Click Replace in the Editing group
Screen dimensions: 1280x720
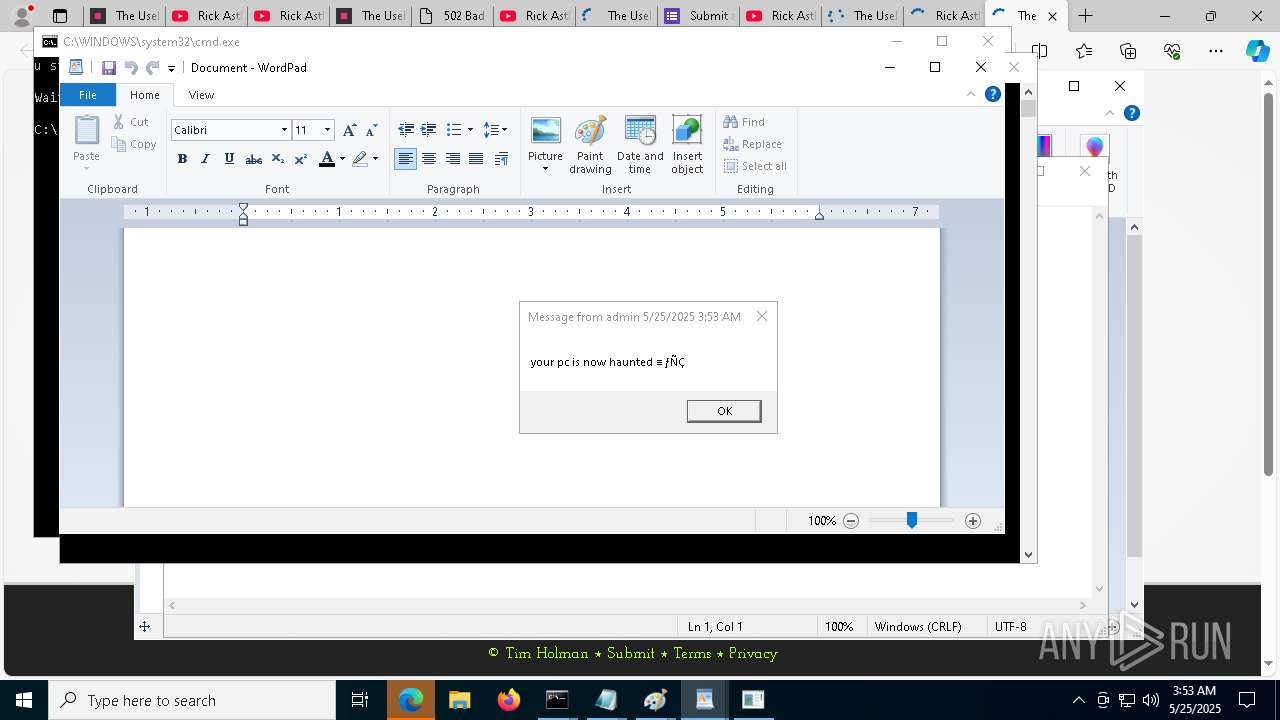752,144
